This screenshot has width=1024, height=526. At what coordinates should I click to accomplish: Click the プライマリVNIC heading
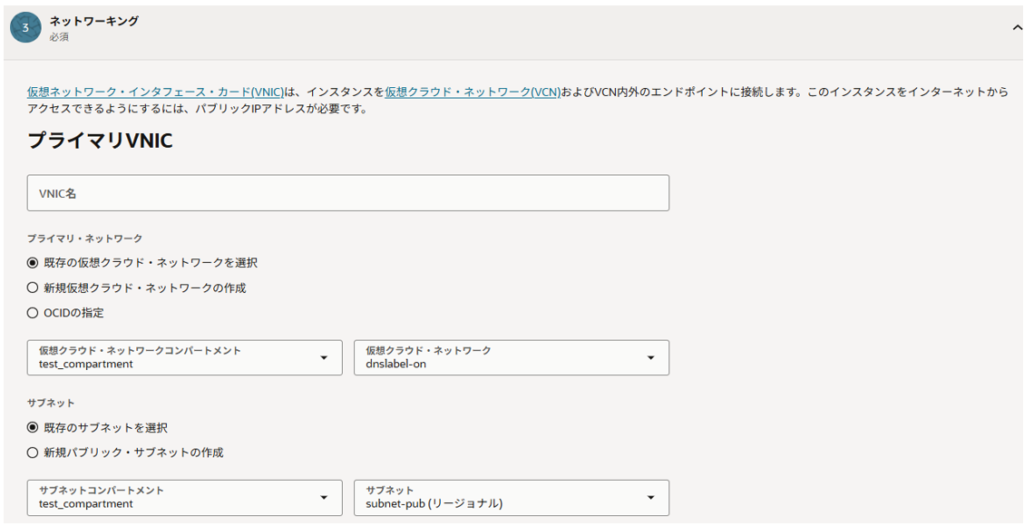tap(100, 141)
